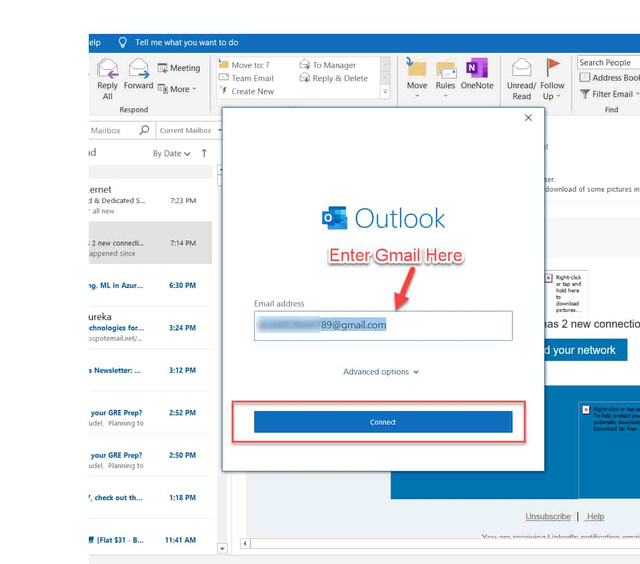Open the Rules menu
The image size is (640, 564).
point(445,78)
